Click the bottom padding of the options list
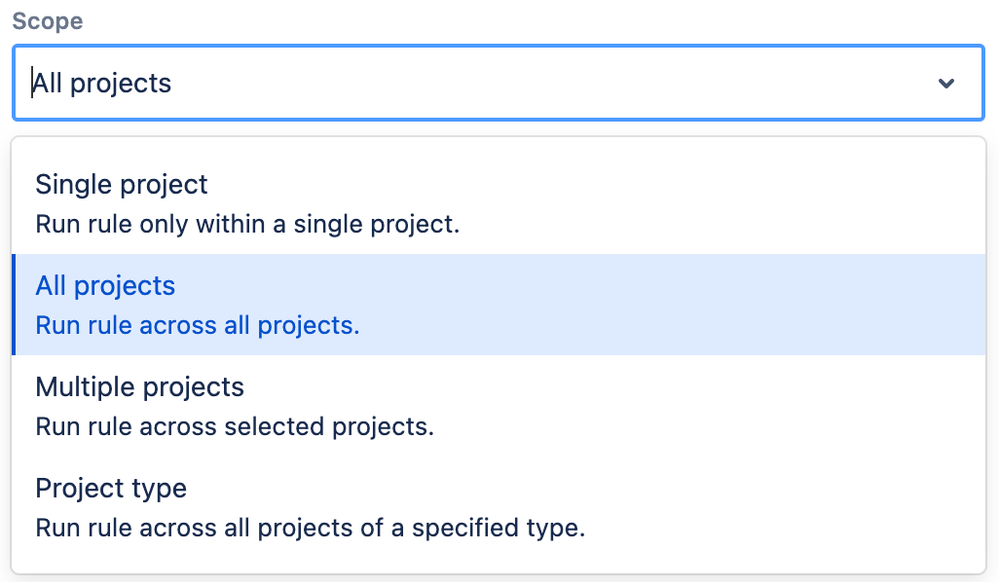The width and height of the screenshot is (999, 582). [x=498, y=560]
